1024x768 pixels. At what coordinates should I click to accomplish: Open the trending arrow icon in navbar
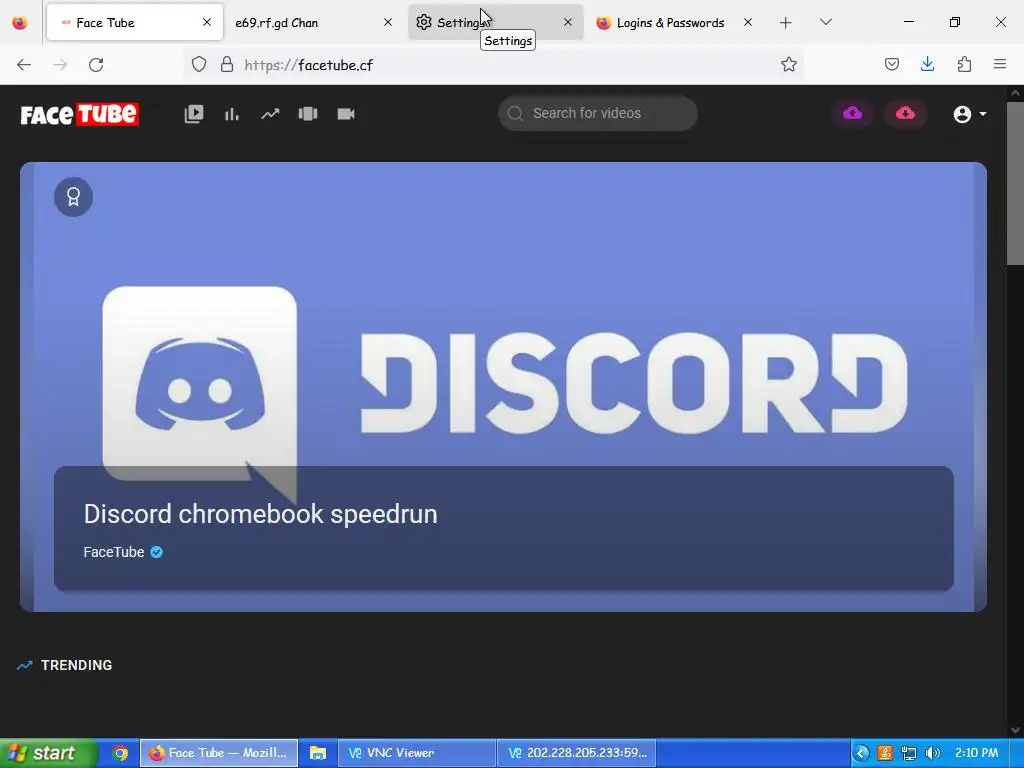point(270,114)
